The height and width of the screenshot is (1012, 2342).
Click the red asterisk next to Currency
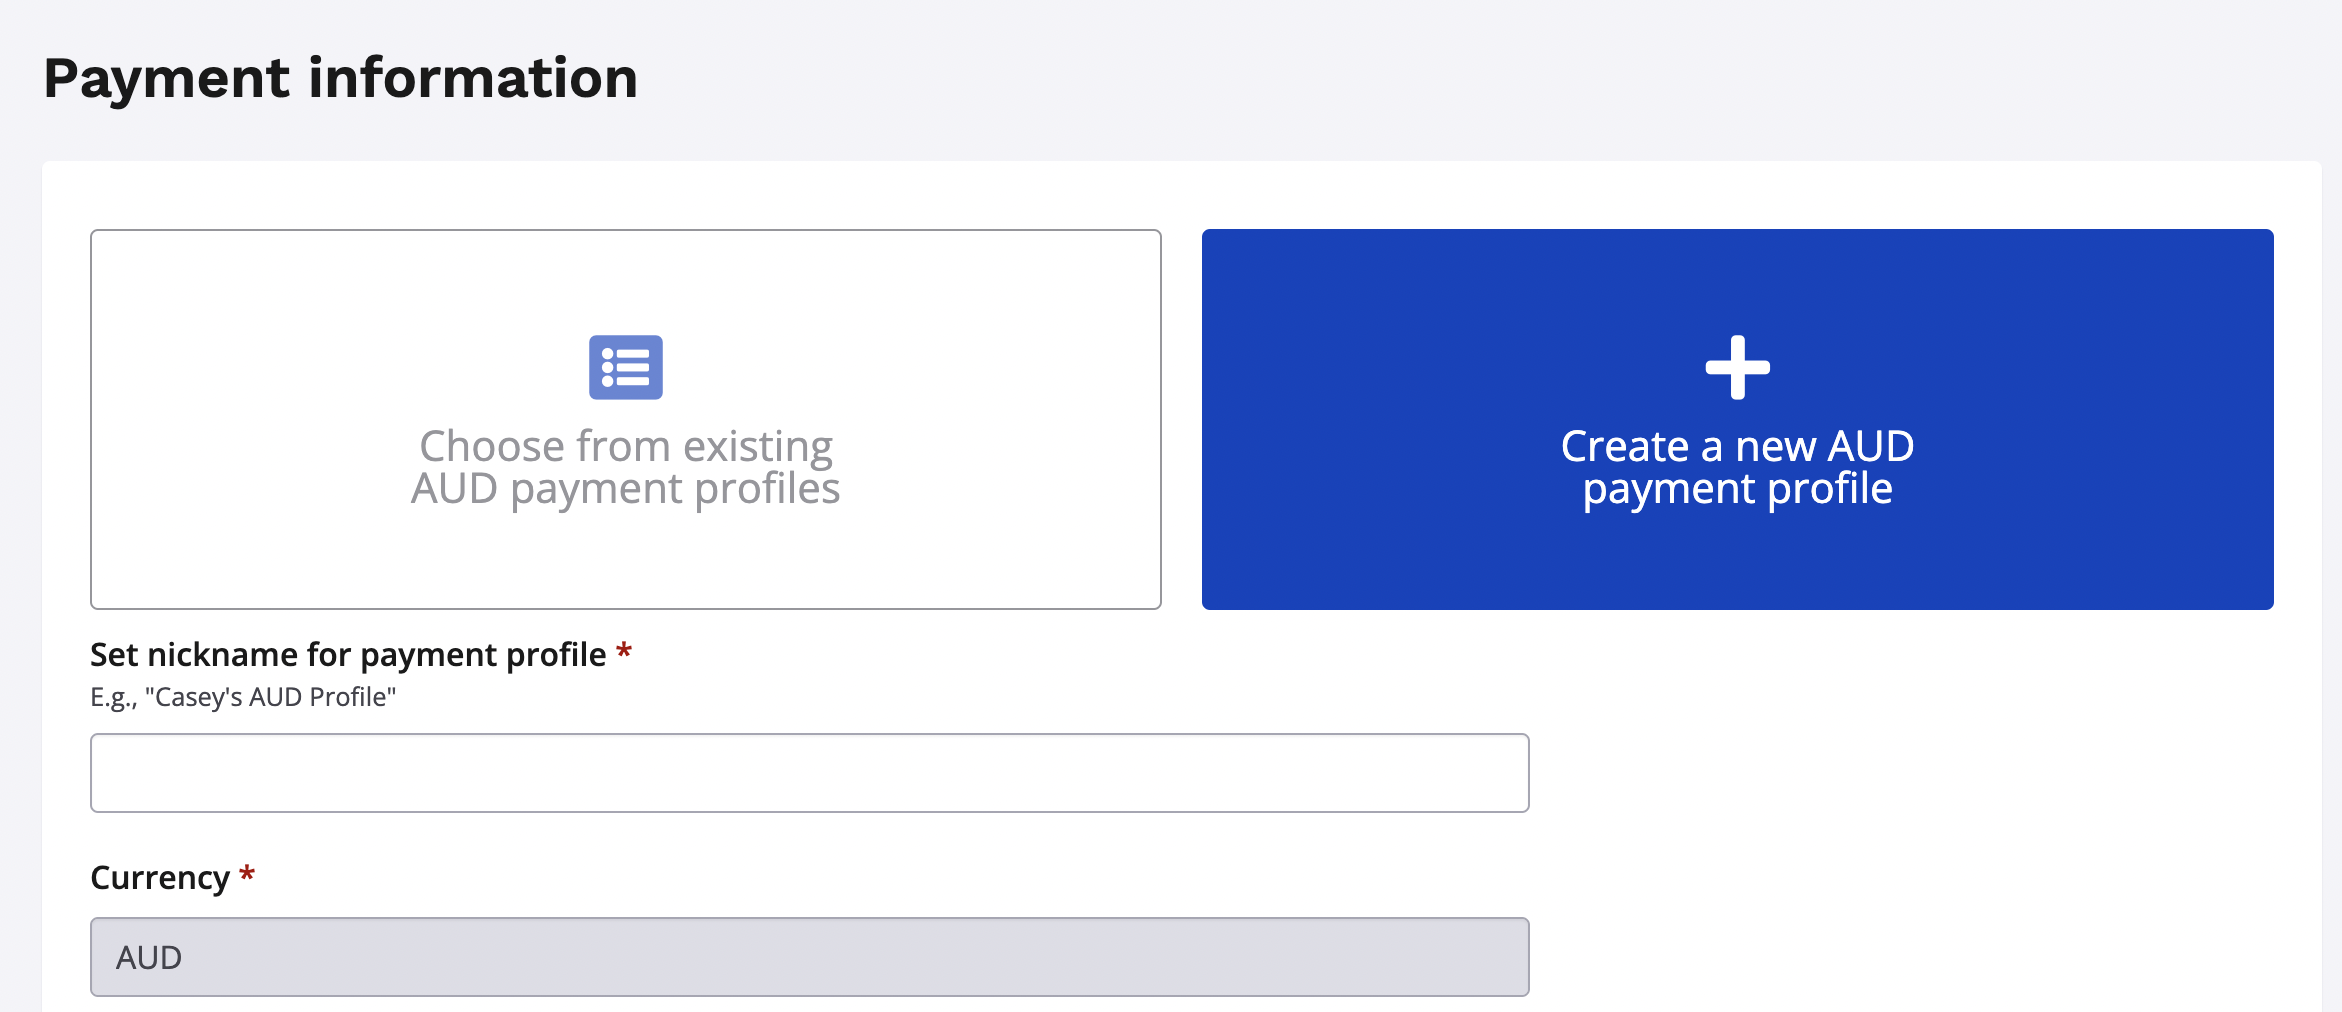click(247, 875)
